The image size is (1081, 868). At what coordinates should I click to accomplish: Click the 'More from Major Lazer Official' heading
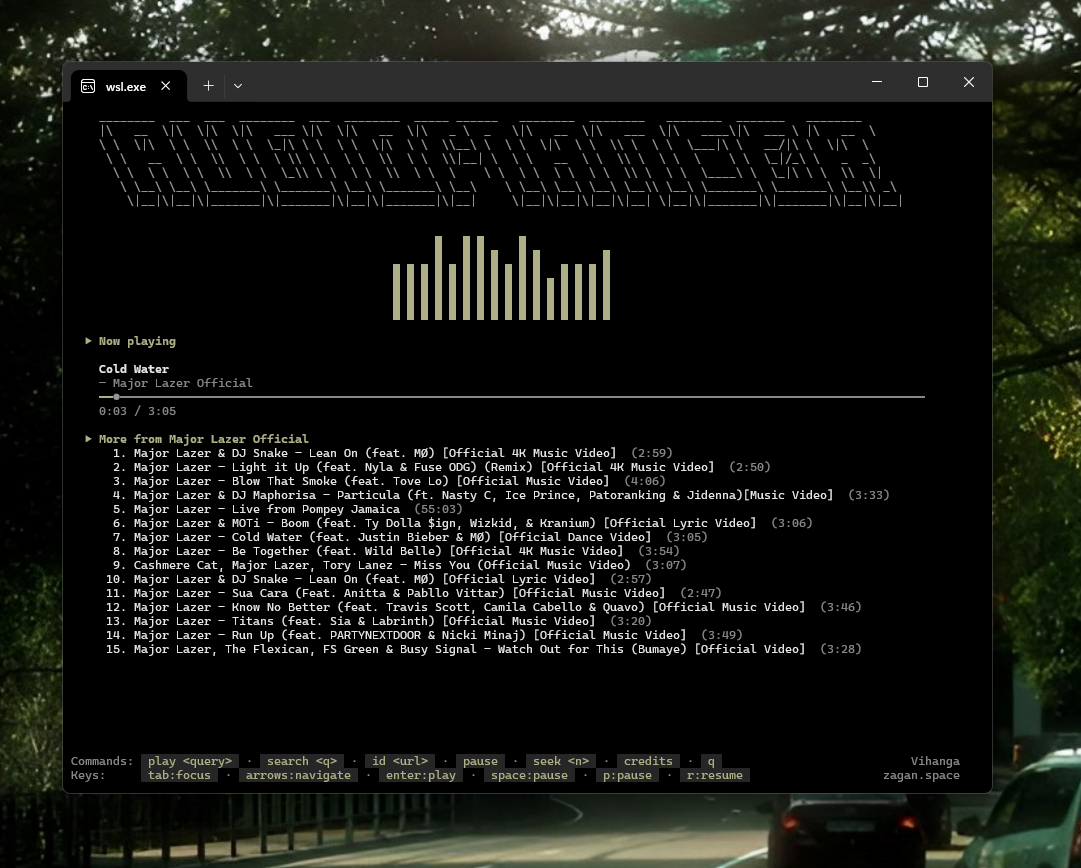point(203,438)
